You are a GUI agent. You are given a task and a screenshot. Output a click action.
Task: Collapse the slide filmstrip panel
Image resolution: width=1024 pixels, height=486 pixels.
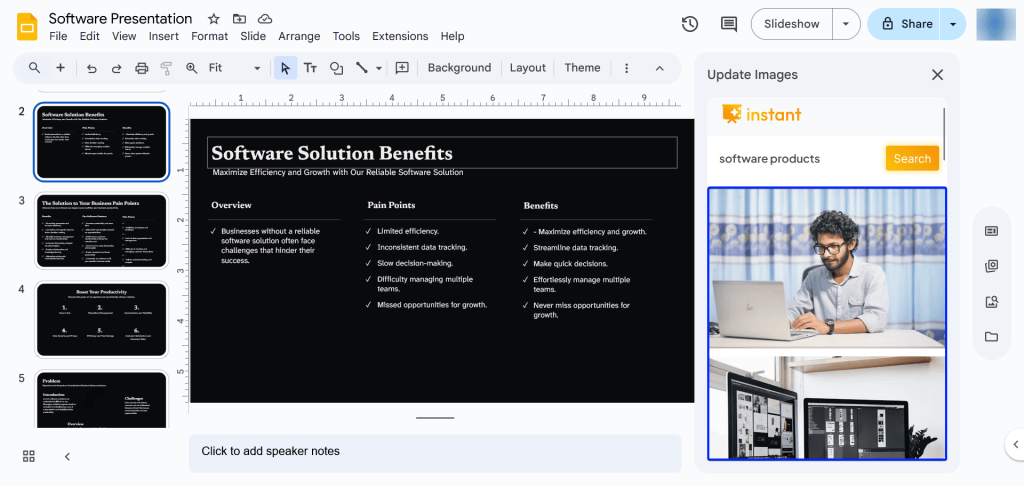pos(67,456)
